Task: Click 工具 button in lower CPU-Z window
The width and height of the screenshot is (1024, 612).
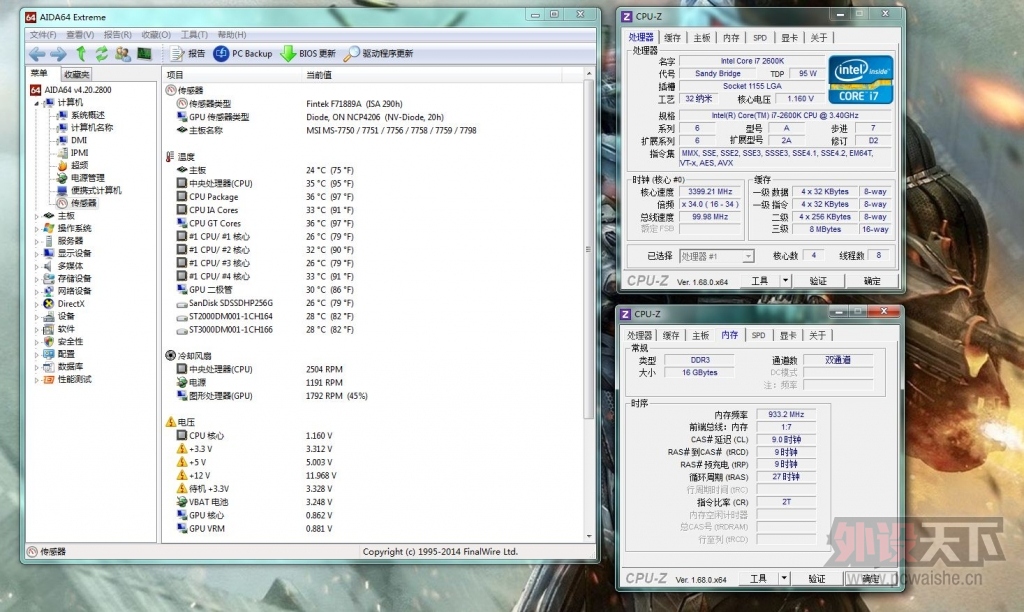Action: [758, 579]
